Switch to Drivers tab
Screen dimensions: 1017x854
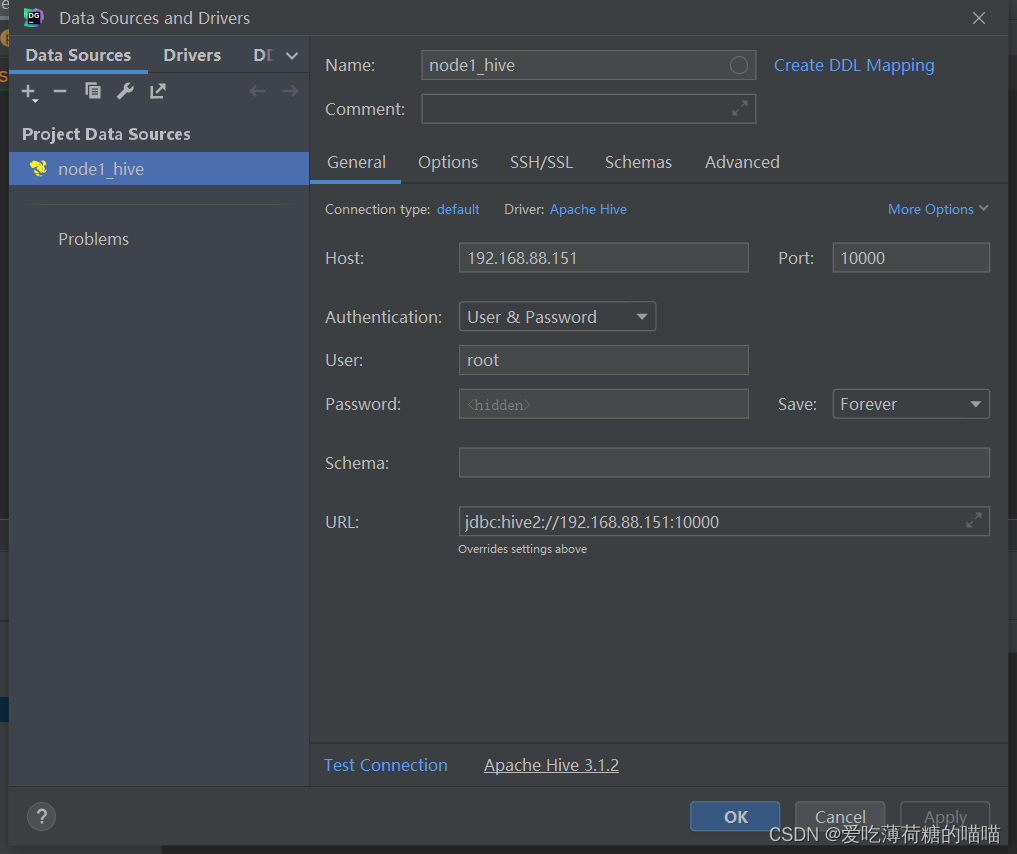[x=192, y=55]
